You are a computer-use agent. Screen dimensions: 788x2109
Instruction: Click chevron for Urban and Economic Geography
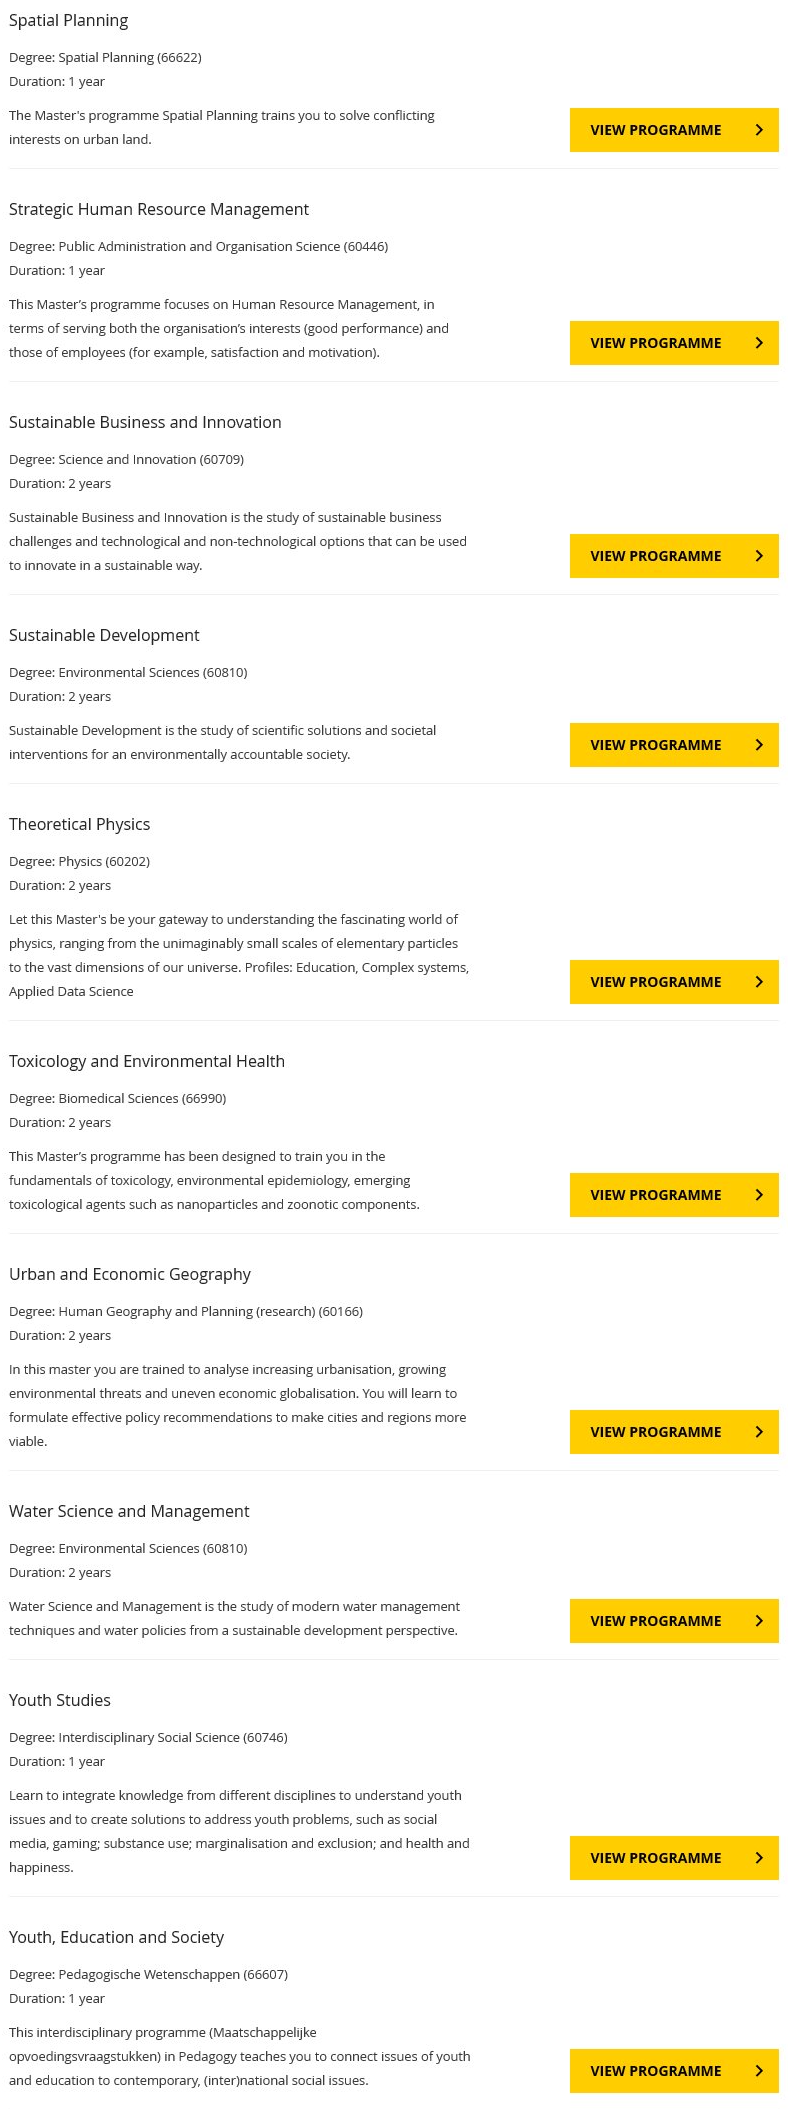(759, 1432)
